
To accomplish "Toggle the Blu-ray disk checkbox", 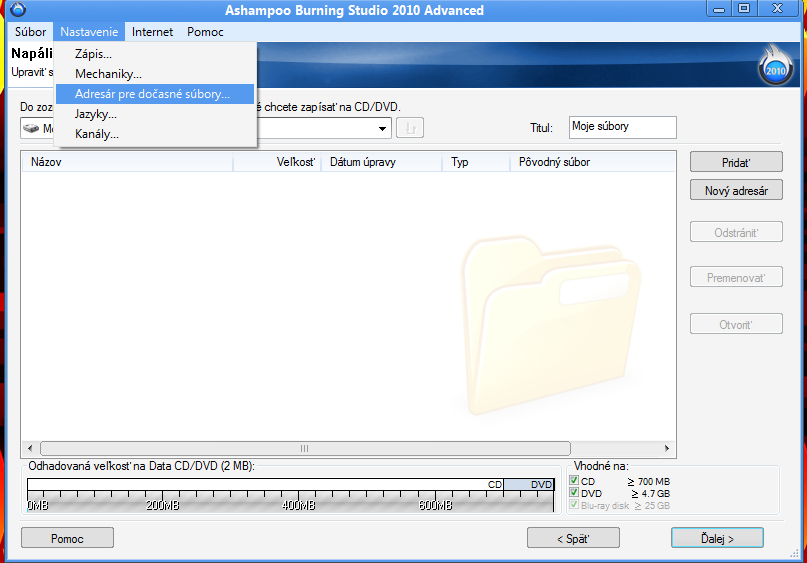I will (574, 505).
